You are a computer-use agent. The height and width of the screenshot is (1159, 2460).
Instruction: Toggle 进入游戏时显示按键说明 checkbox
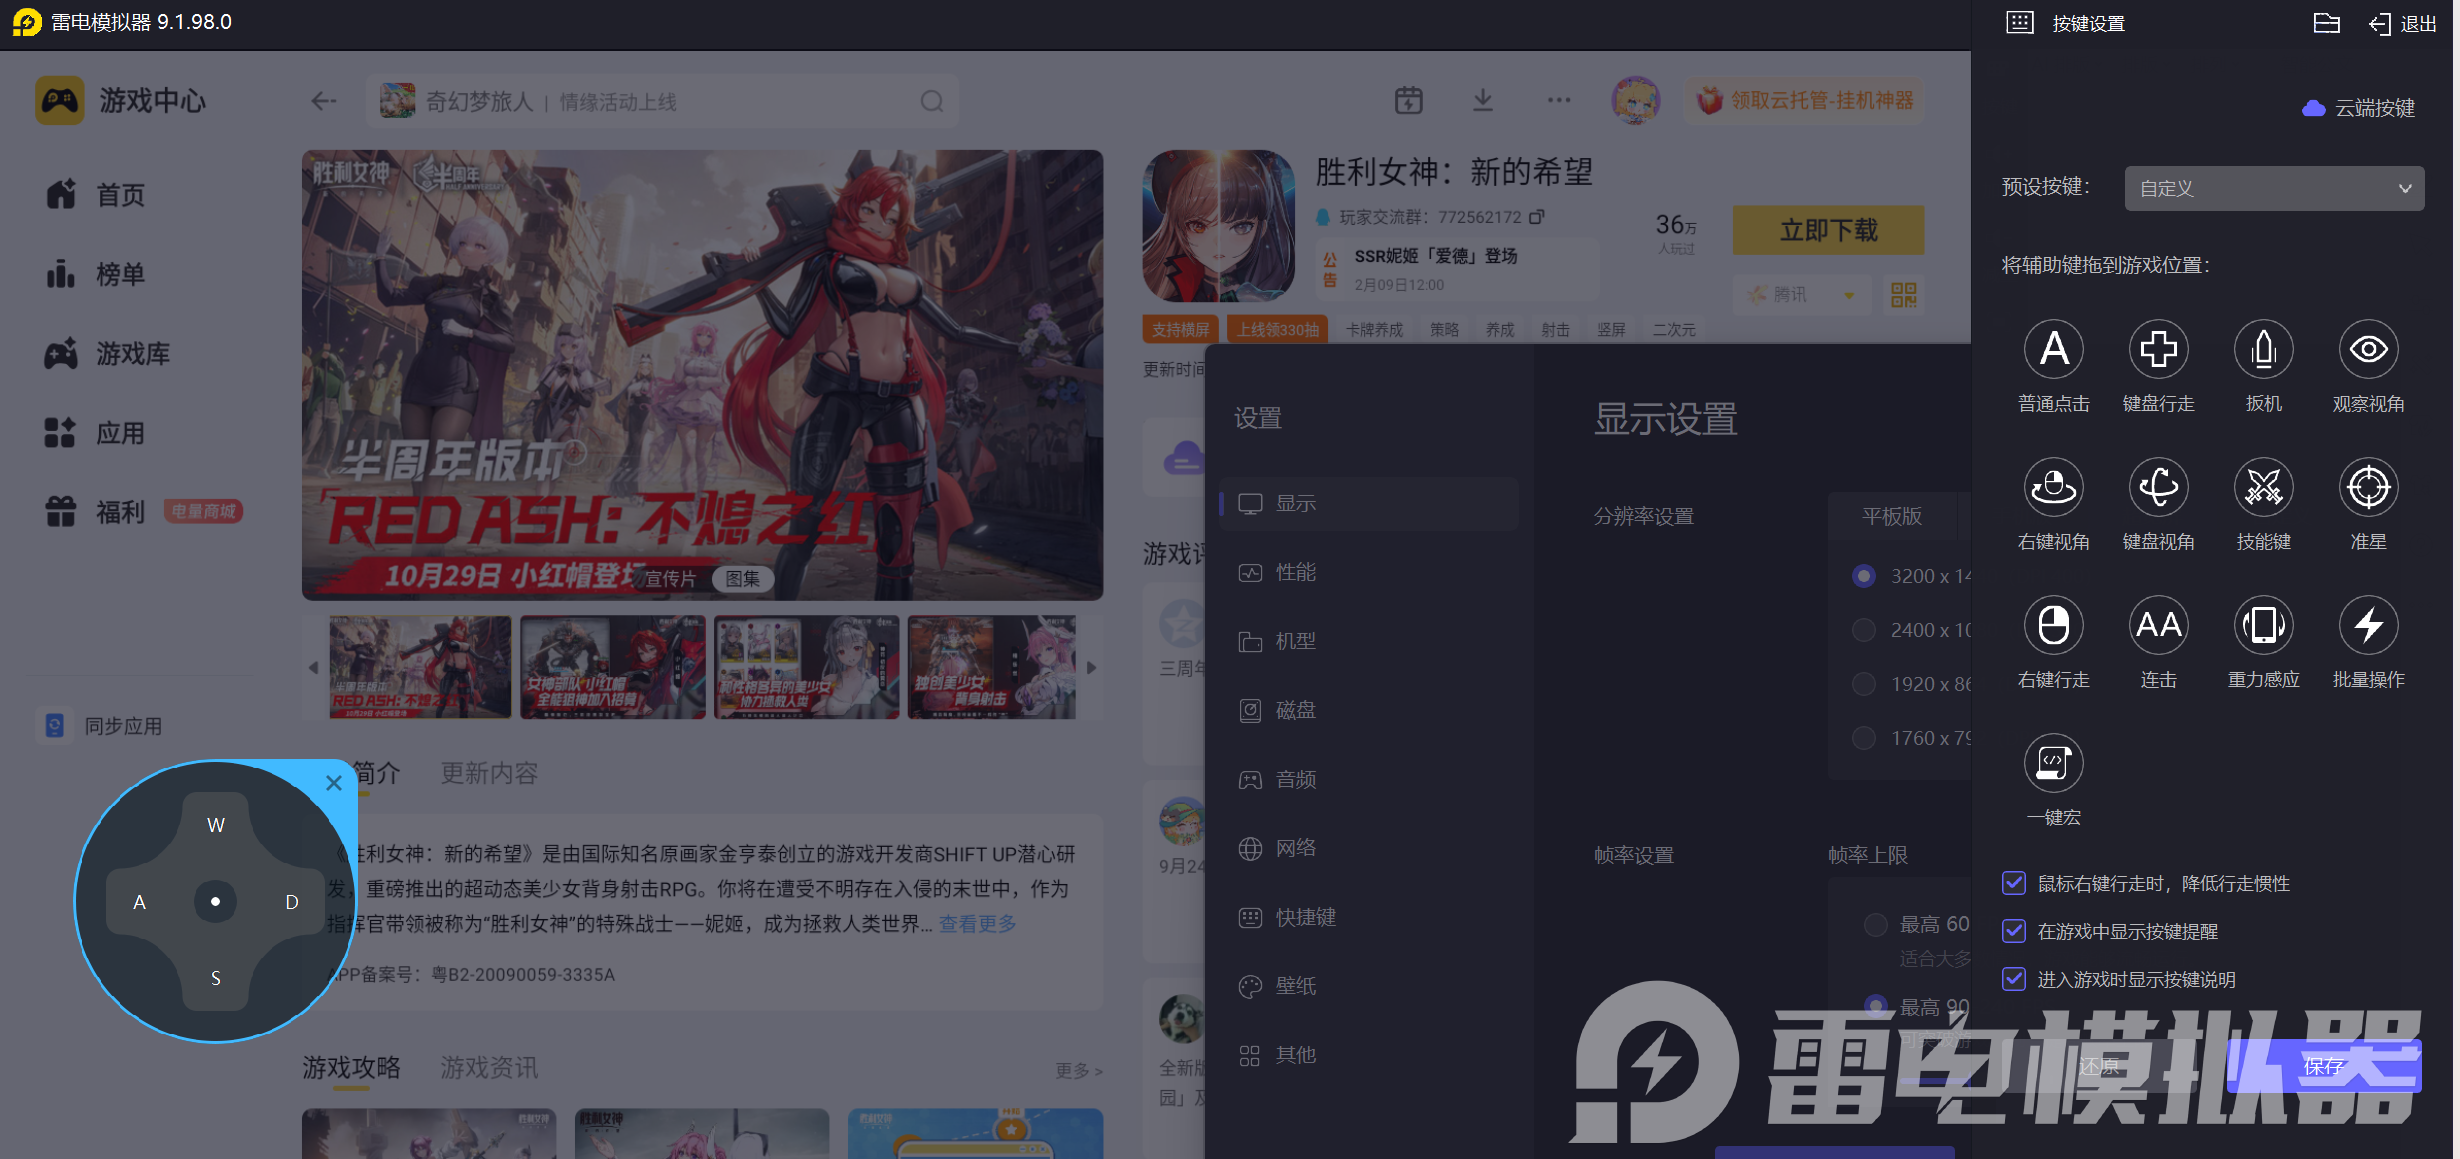[x=2014, y=979]
